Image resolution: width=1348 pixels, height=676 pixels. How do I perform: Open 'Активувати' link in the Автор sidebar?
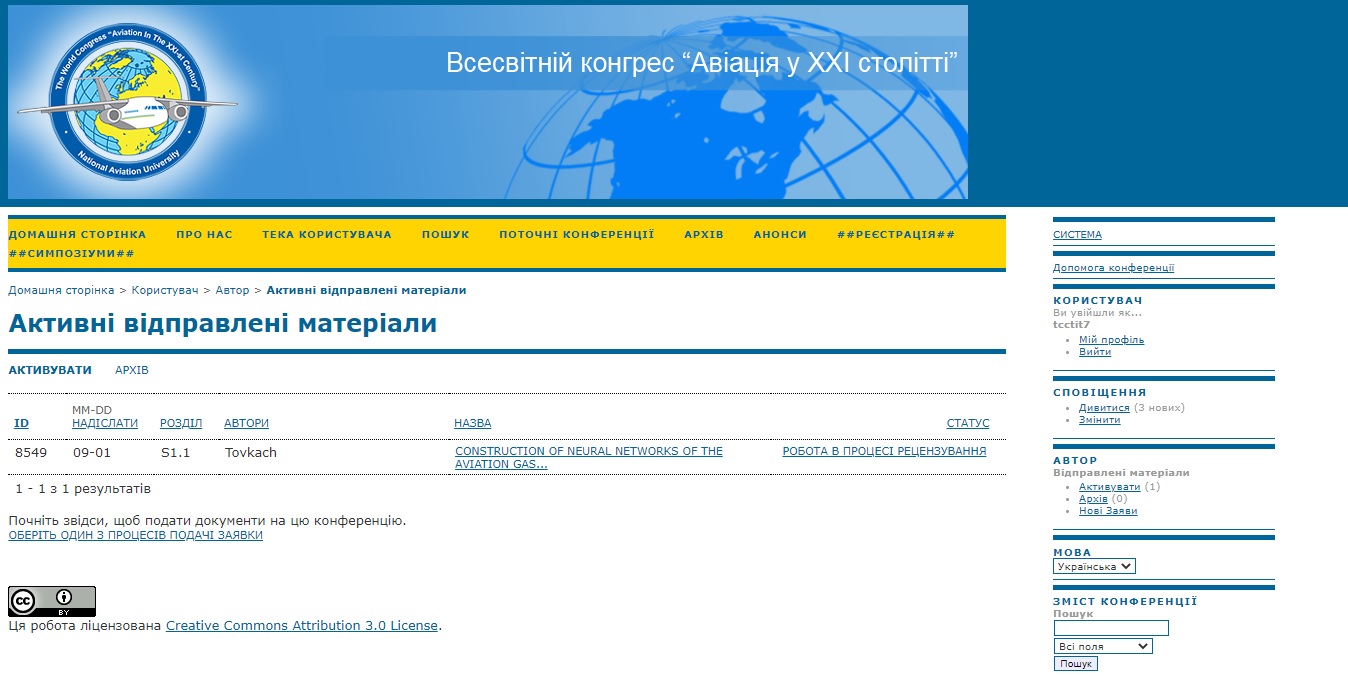[x=1110, y=487]
